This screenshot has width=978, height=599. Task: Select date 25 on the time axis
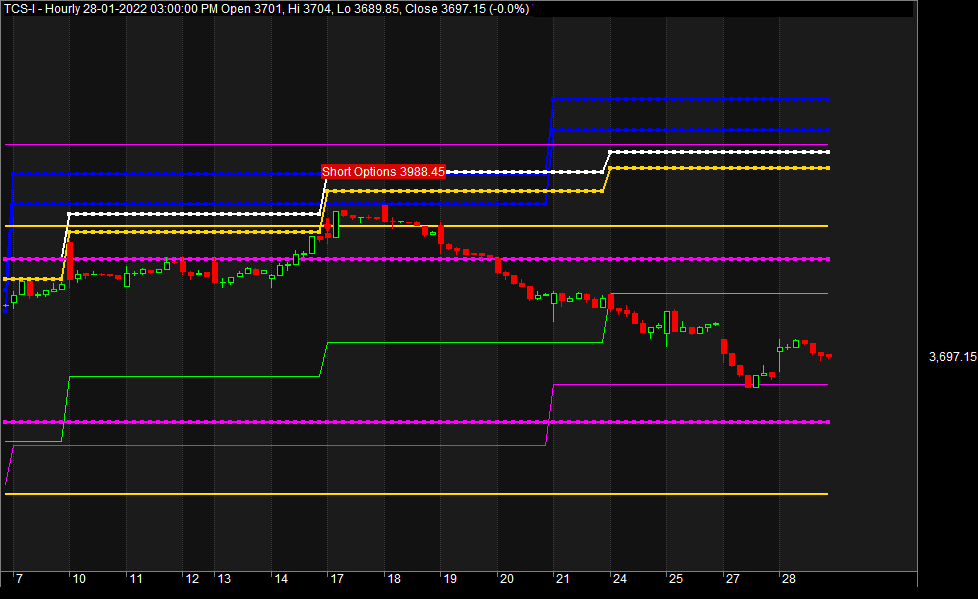click(676, 579)
